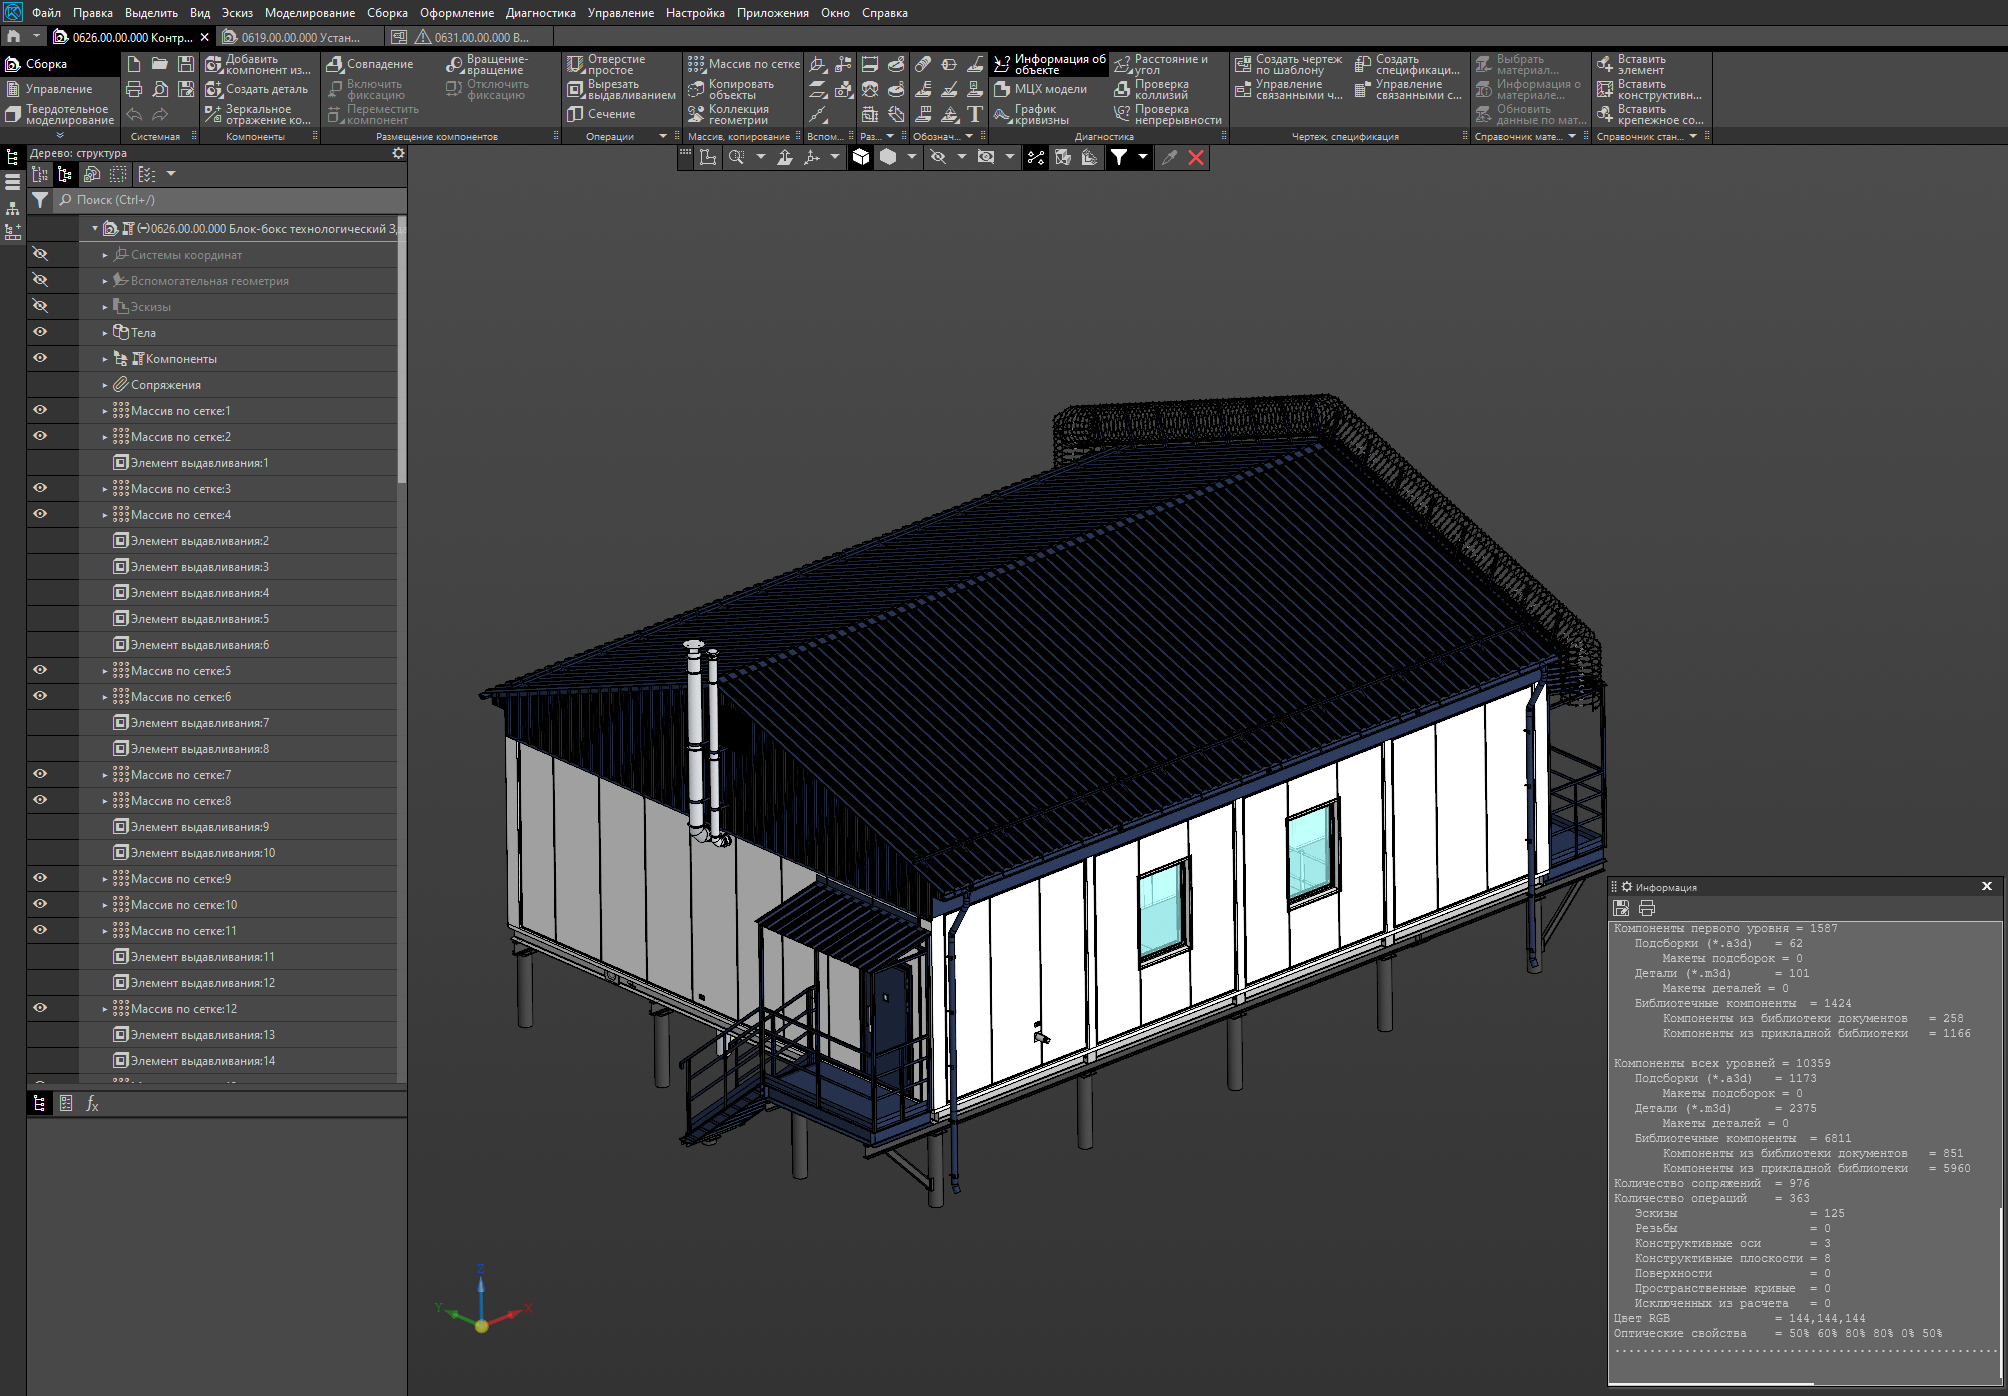This screenshot has width=2008, height=1396.
Task: Click the Массив по сетке tool icon
Action: click(697, 64)
